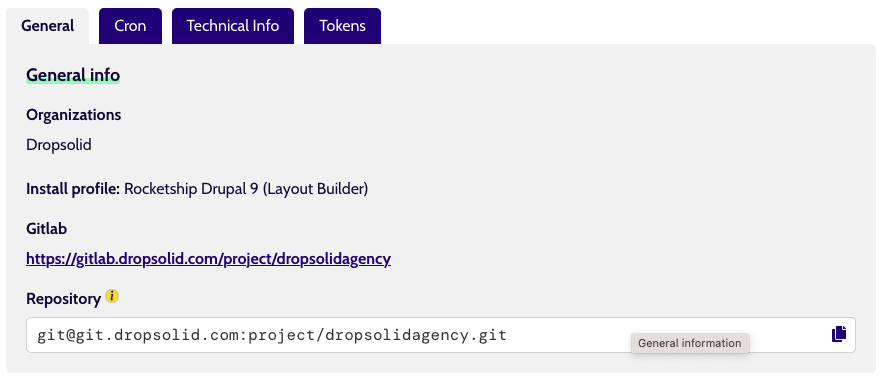Go to the General tab
The image size is (884, 383).
(x=47, y=26)
